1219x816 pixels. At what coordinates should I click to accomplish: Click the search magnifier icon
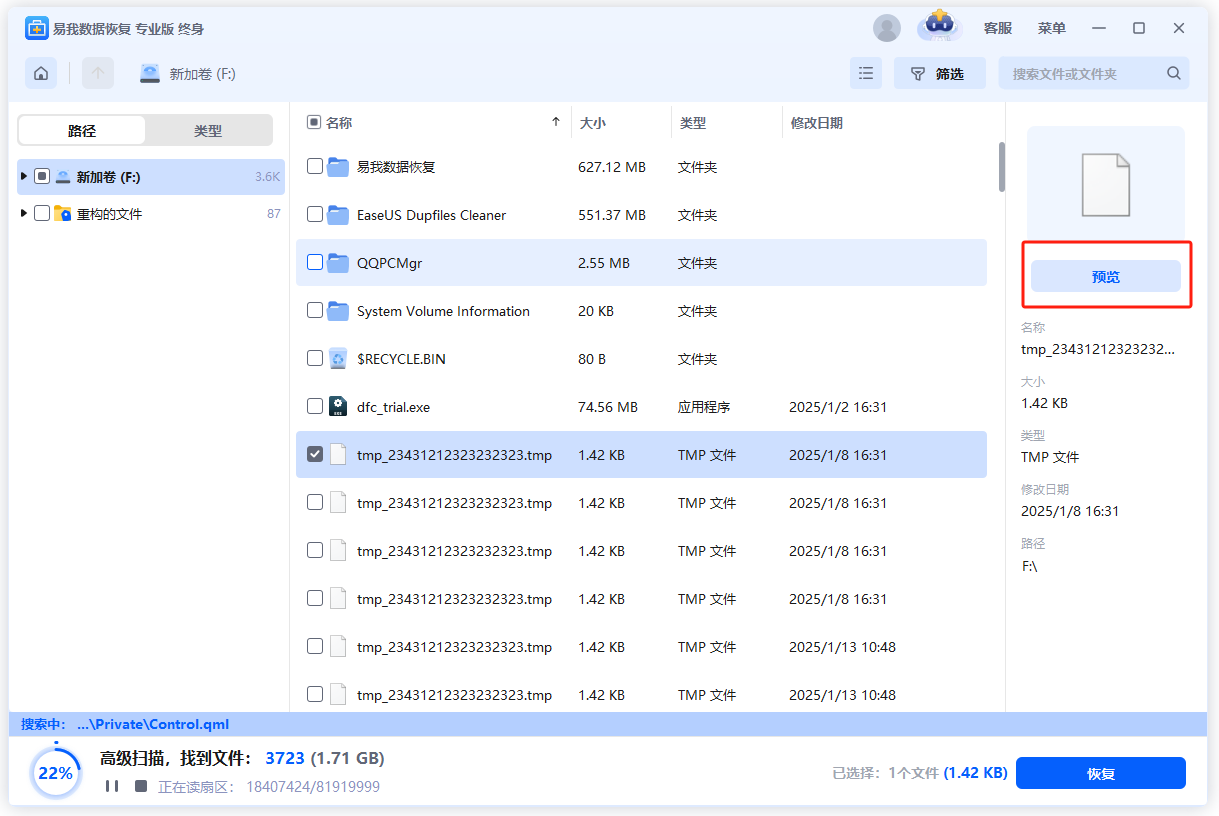point(1174,73)
